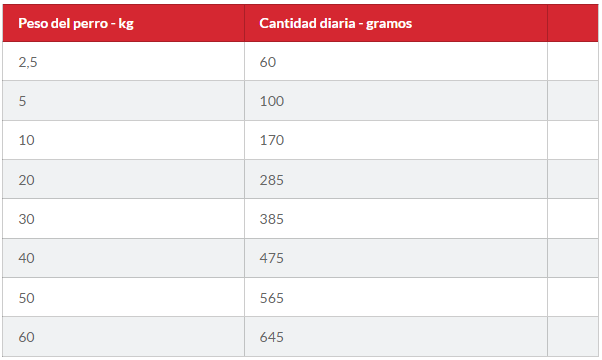
Task: Select the 385 grams cell
Action: point(396,219)
